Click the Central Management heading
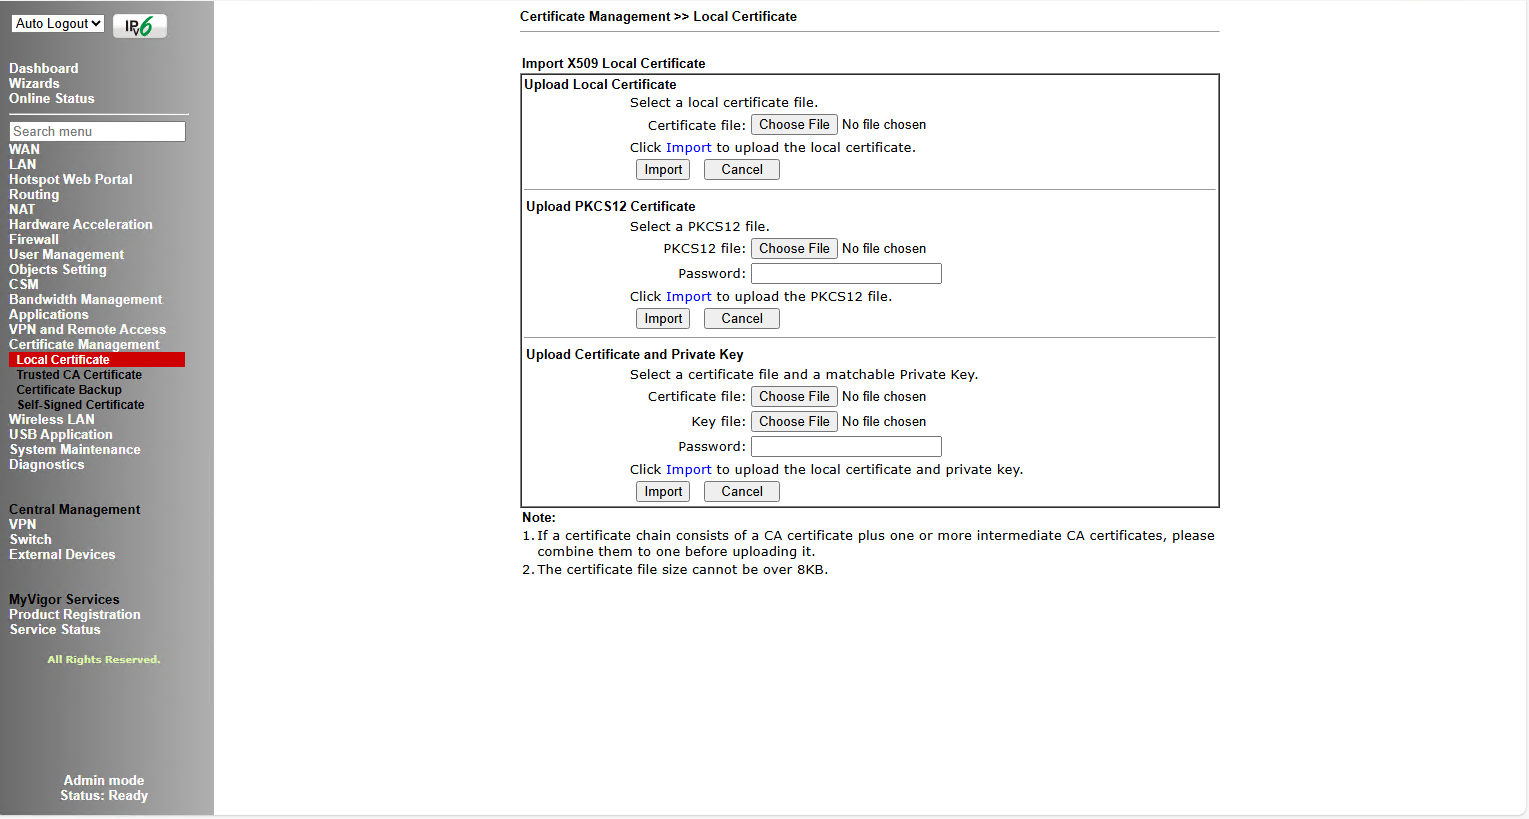 tap(75, 509)
